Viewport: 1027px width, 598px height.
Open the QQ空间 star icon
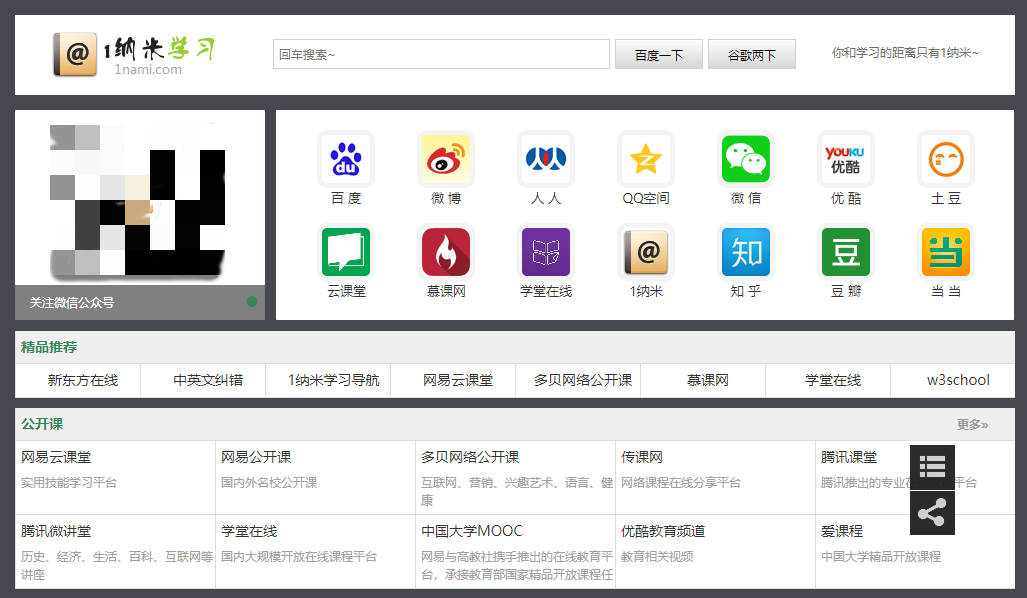pos(646,159)
